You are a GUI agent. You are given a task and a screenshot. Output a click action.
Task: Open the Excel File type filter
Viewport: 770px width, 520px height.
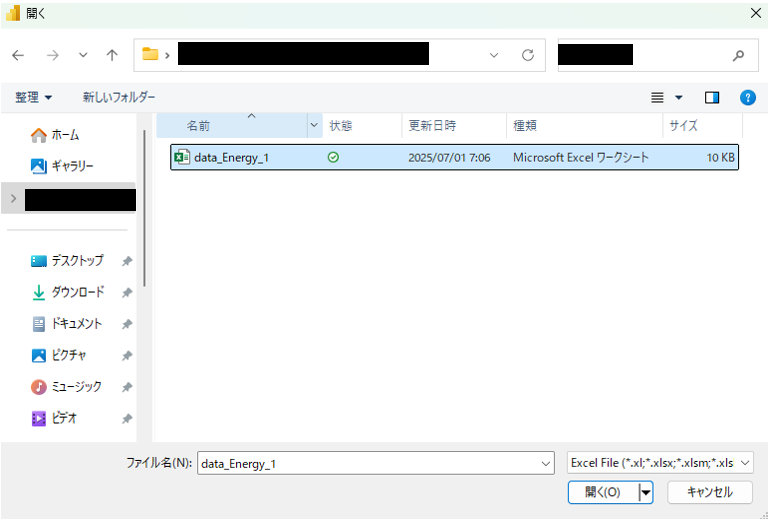[x=660, y=463]
